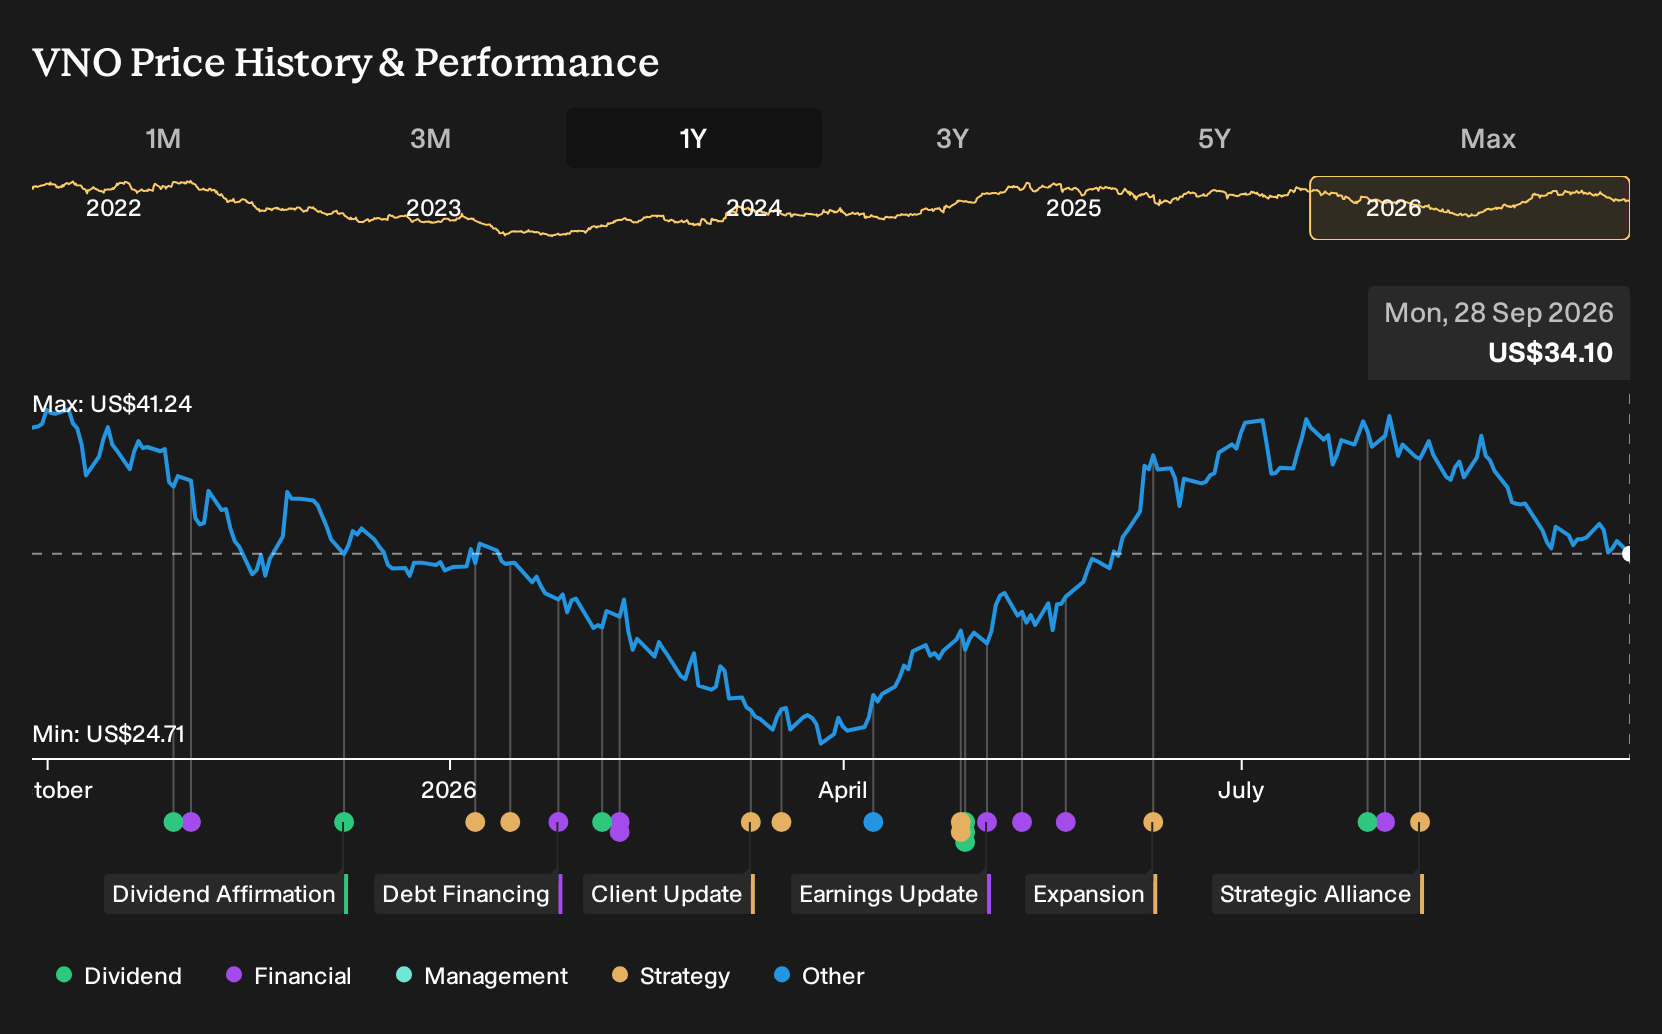Show the Max price history
Screen dimensions: 1662x1034
(x=1488, y=138)
